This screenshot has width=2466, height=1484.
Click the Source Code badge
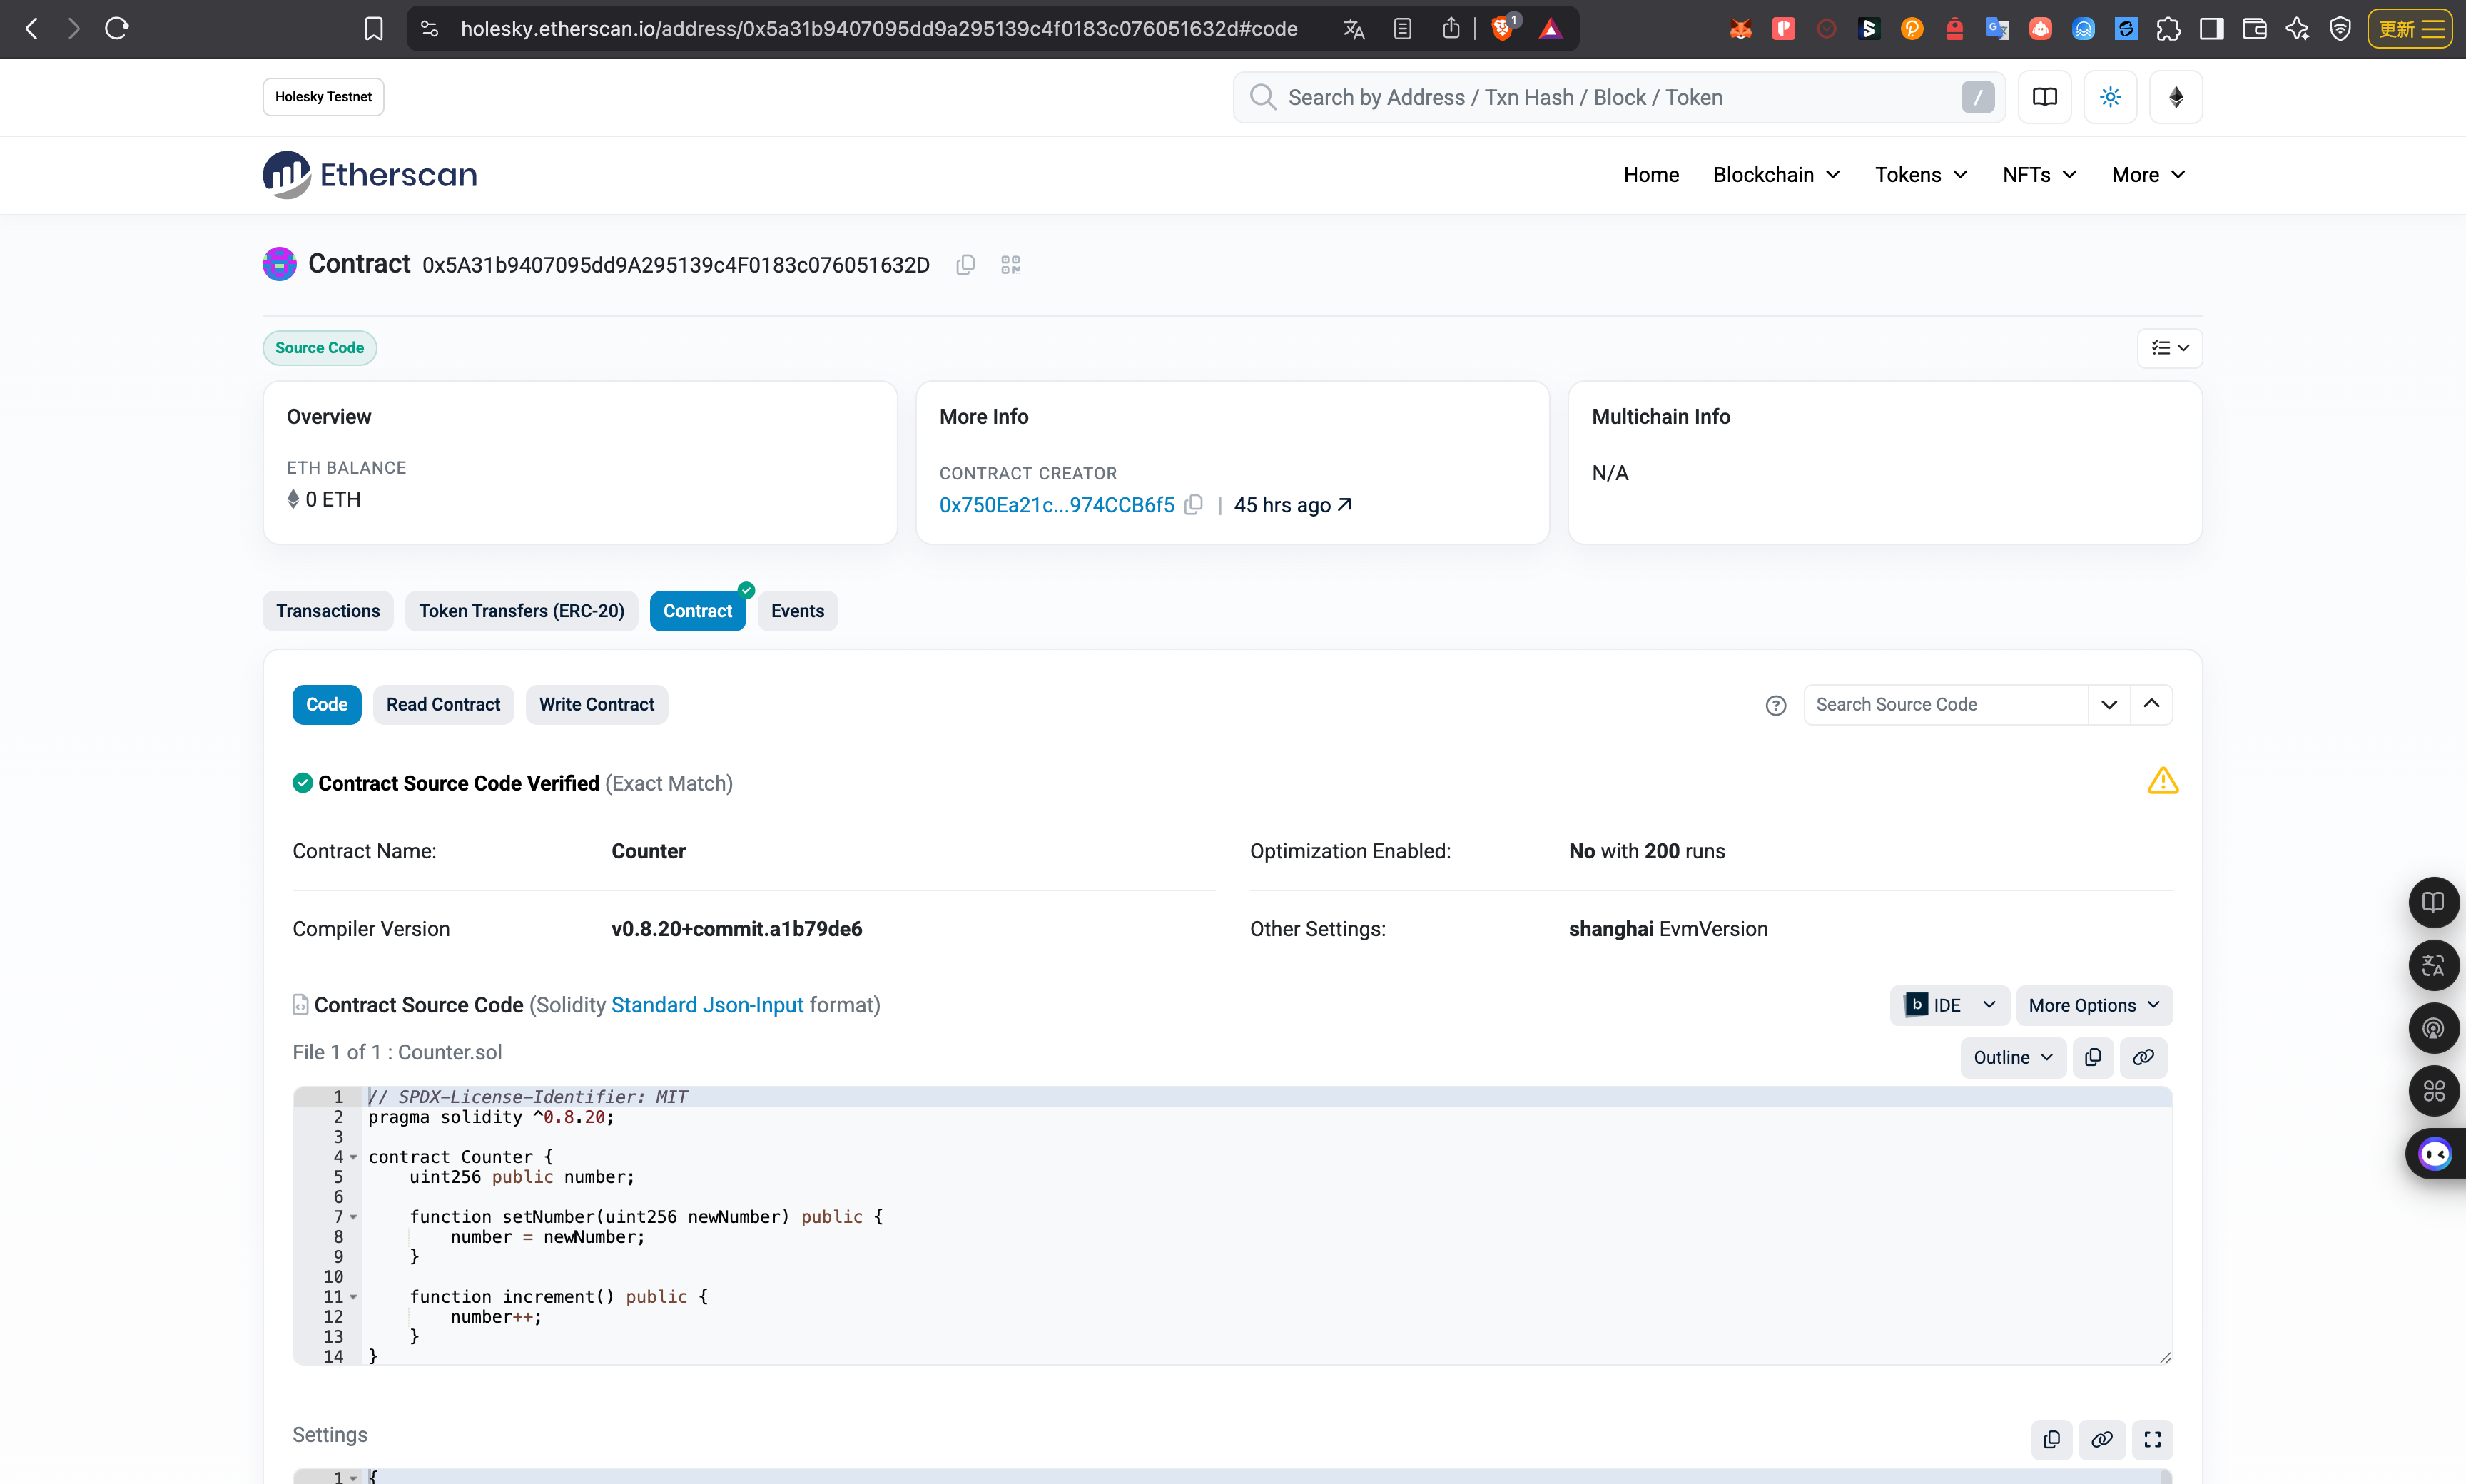point(319,348)
